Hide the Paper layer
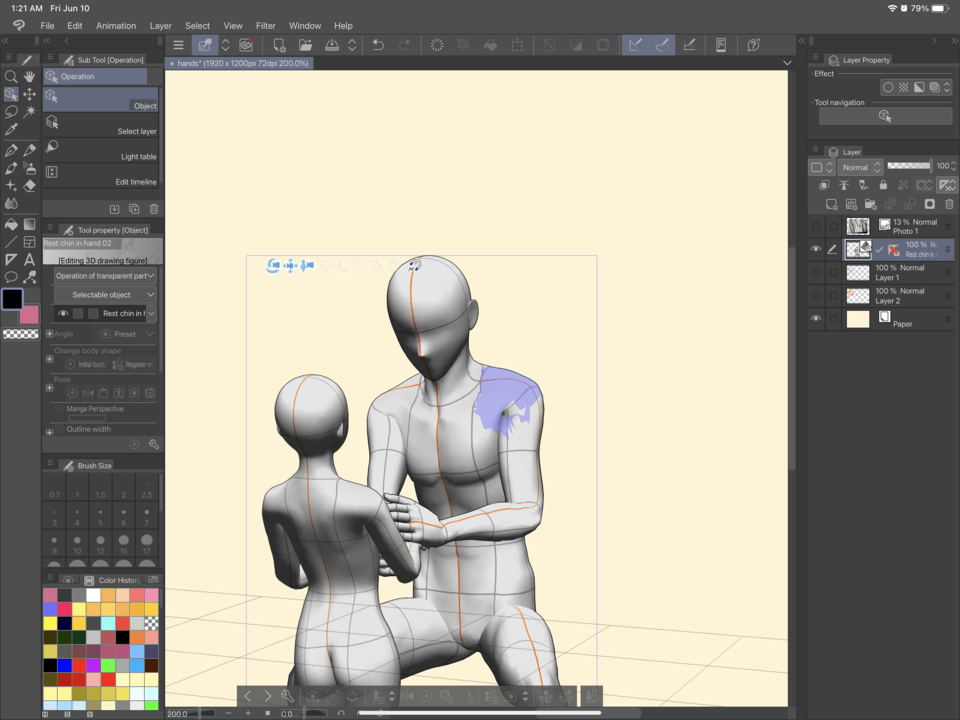Image resolution: width=960 pixels, height=720 pixels. pyautogui.click(x=816, y=318)
